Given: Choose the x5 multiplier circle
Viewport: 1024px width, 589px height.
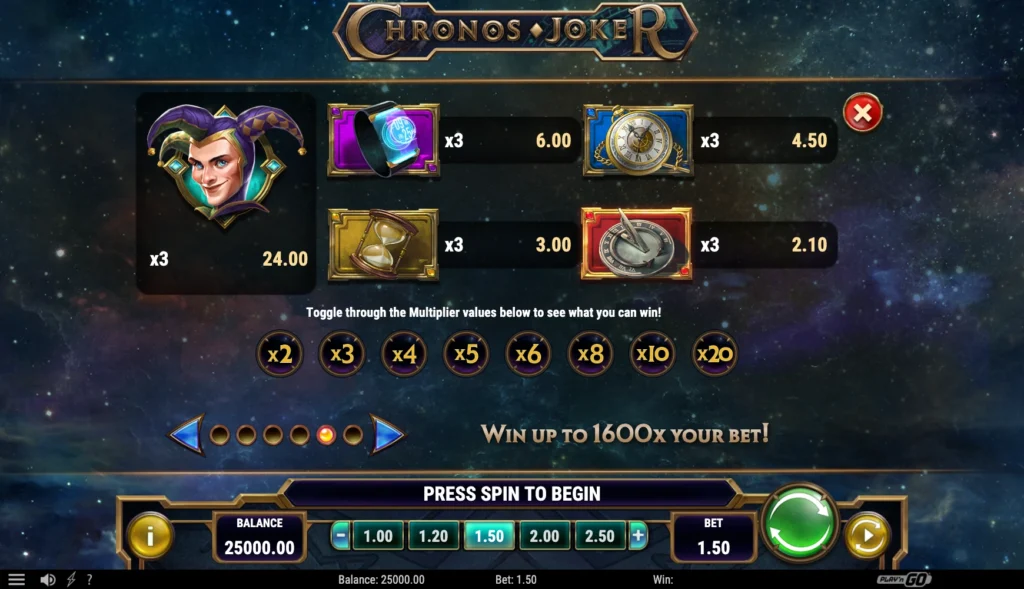Looking at the screenshot, I should tap(466, 354).
